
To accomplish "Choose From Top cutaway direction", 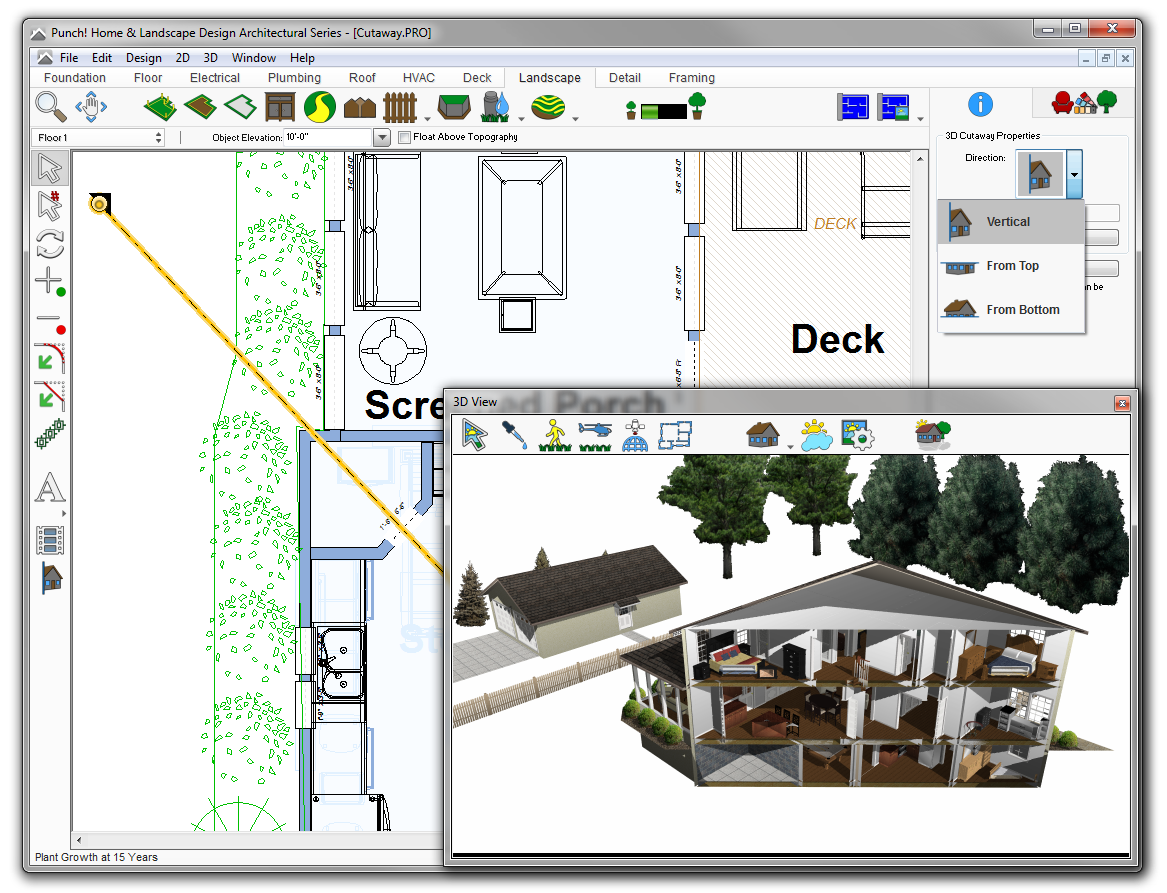I will 1011,266.
